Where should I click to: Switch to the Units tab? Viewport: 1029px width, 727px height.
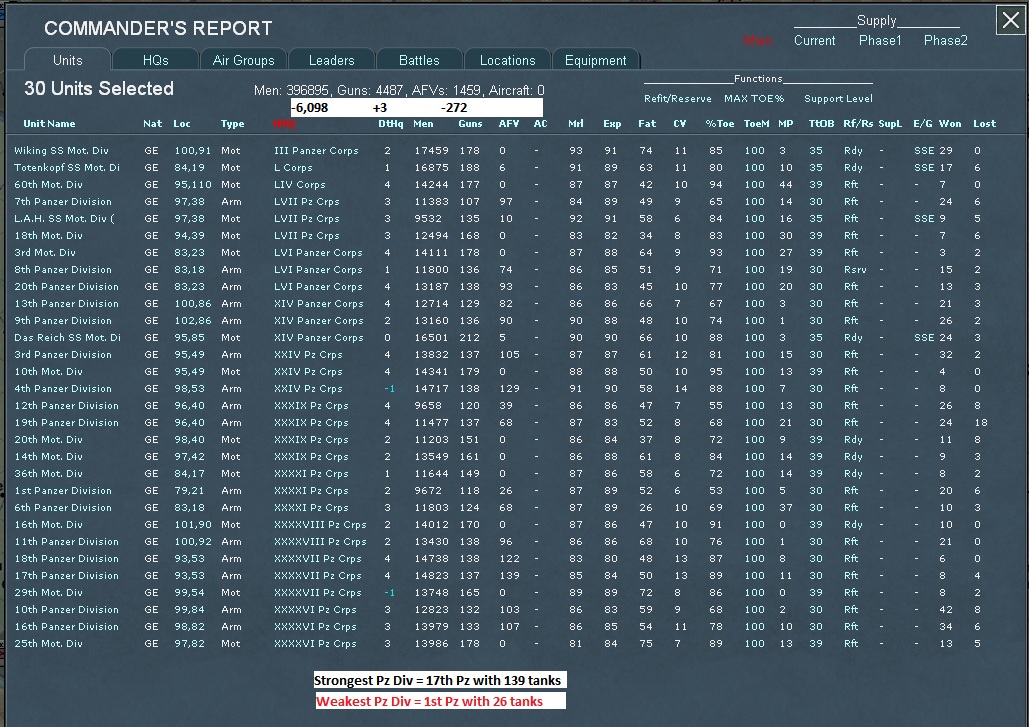(x=68, y=60)
